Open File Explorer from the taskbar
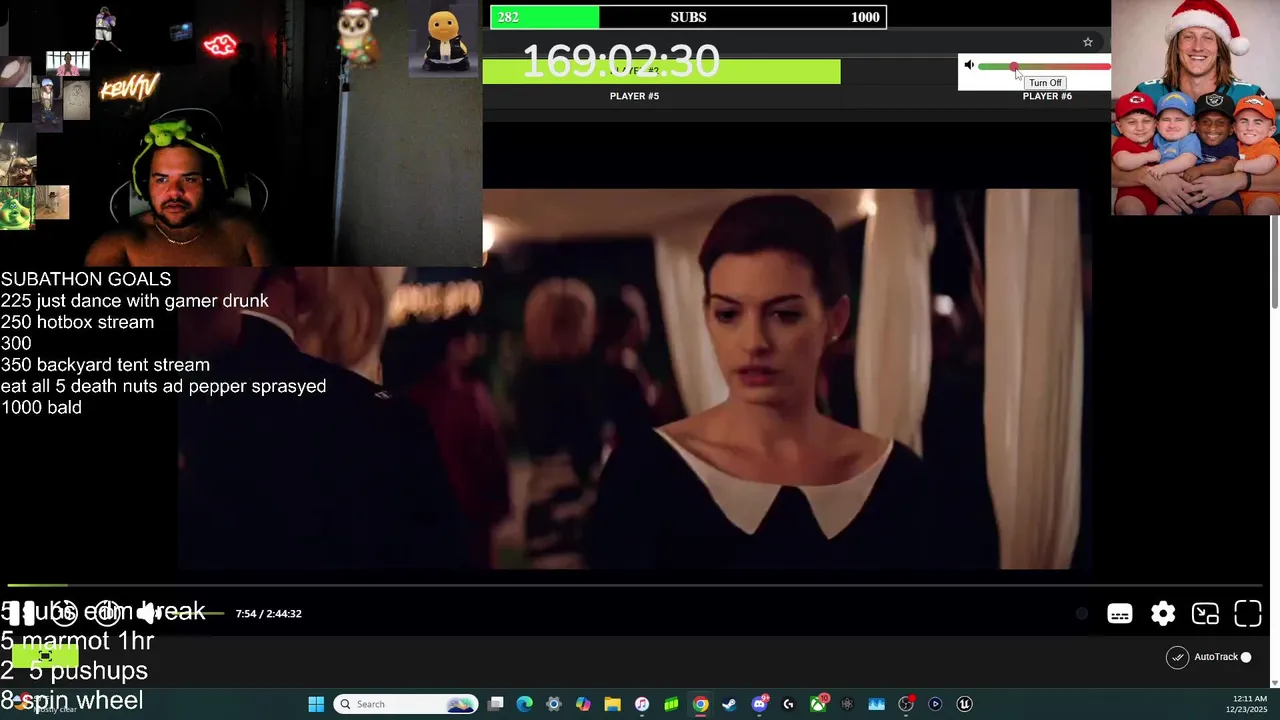This screenshot has height=720, width=1280. click(612, 704)
